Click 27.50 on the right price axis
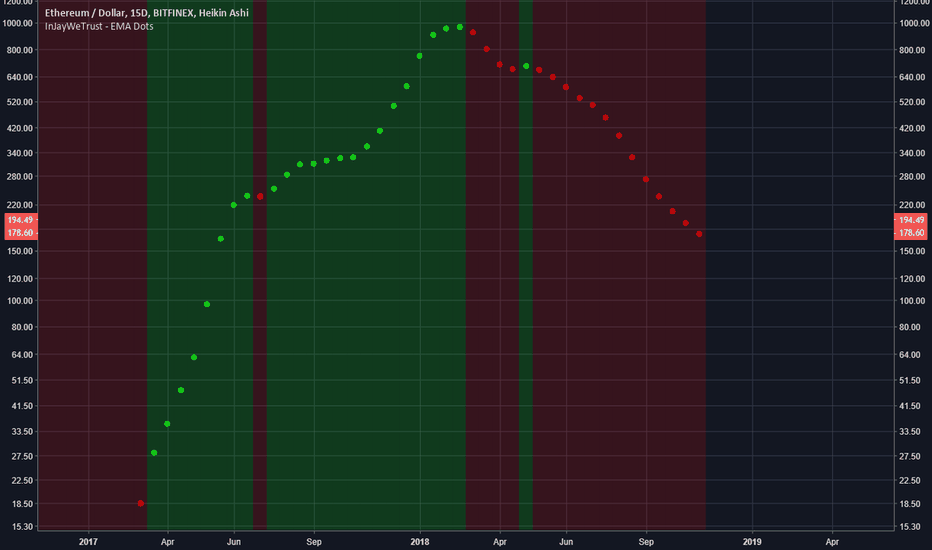 tap(910, 456)
